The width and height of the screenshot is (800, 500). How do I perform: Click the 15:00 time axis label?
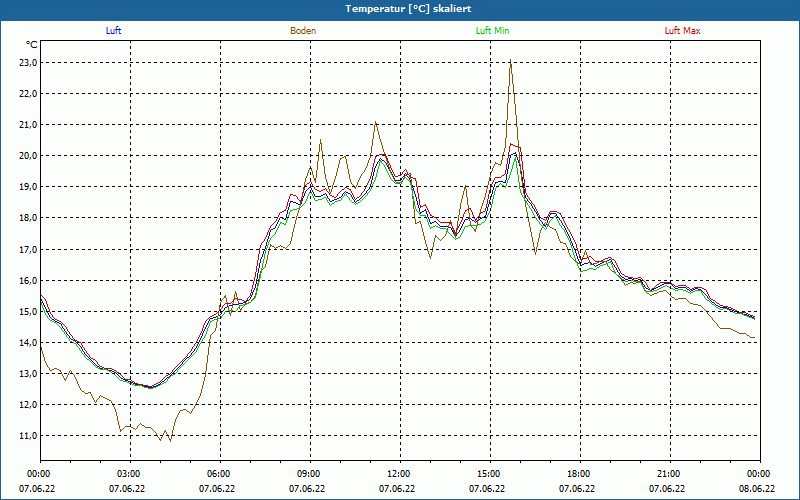tap(488, 474)
